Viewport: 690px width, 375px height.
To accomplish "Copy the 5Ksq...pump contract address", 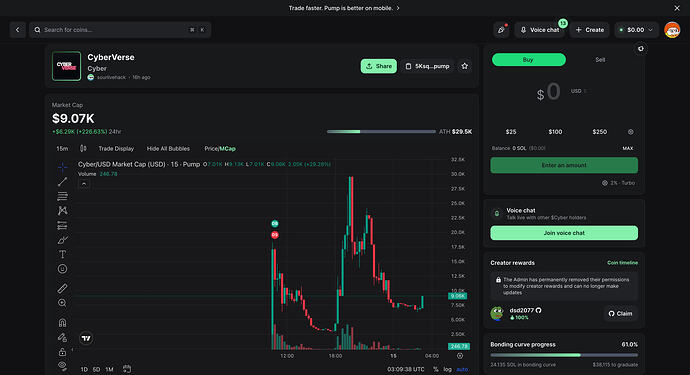I will [x=427, y=66].
